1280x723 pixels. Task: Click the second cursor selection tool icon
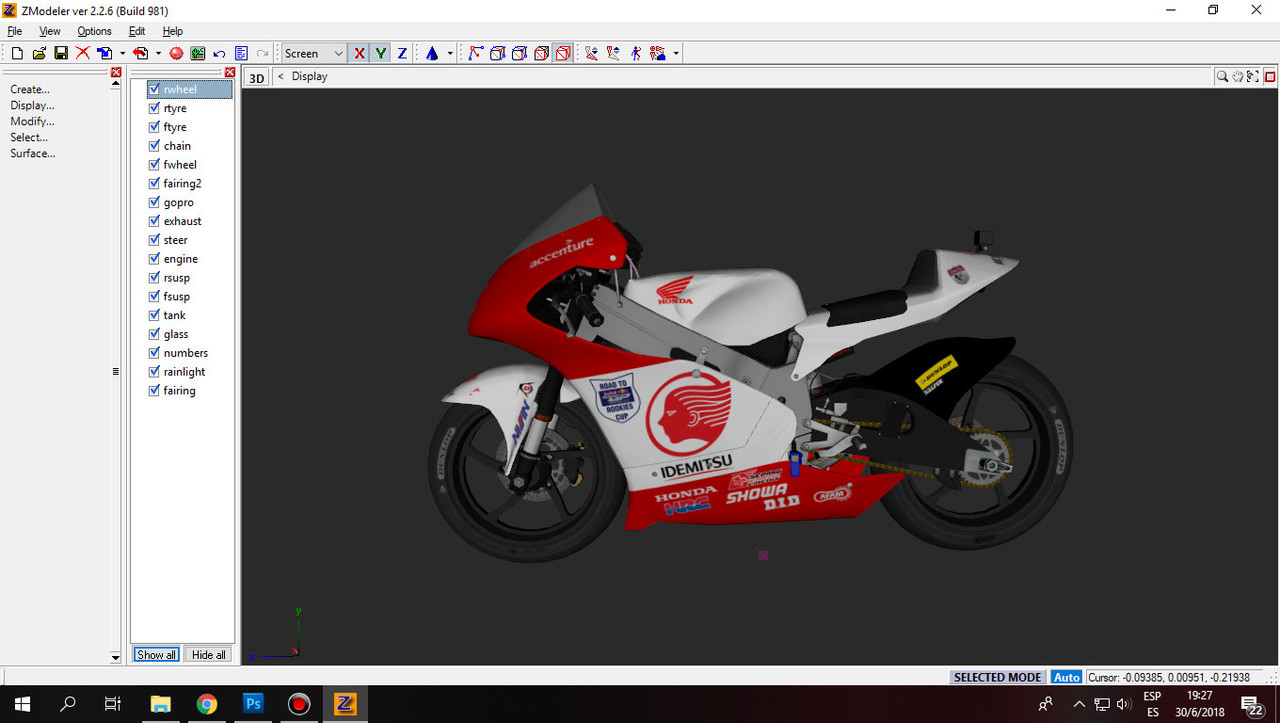[614, 53]
